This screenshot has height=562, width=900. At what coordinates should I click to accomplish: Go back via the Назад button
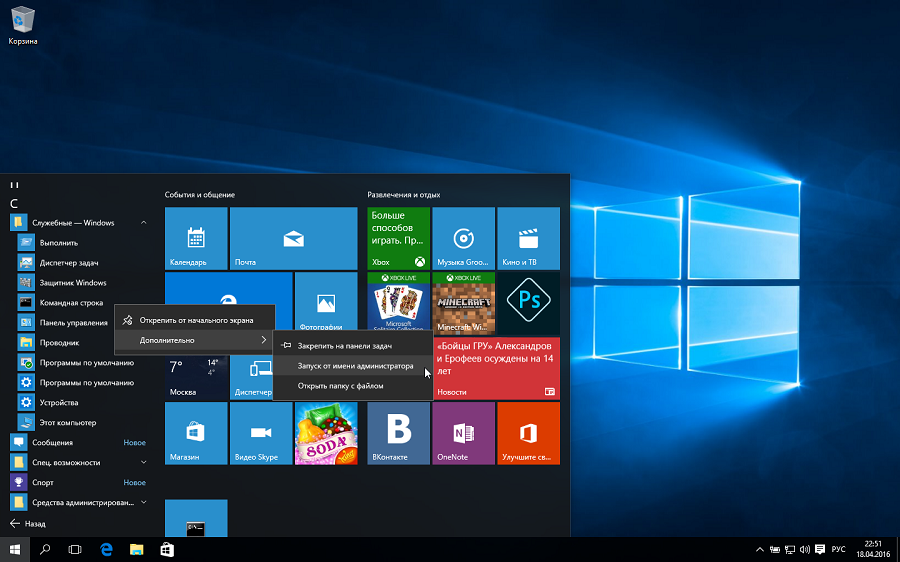pyautogui.click(x=28, y=523)
